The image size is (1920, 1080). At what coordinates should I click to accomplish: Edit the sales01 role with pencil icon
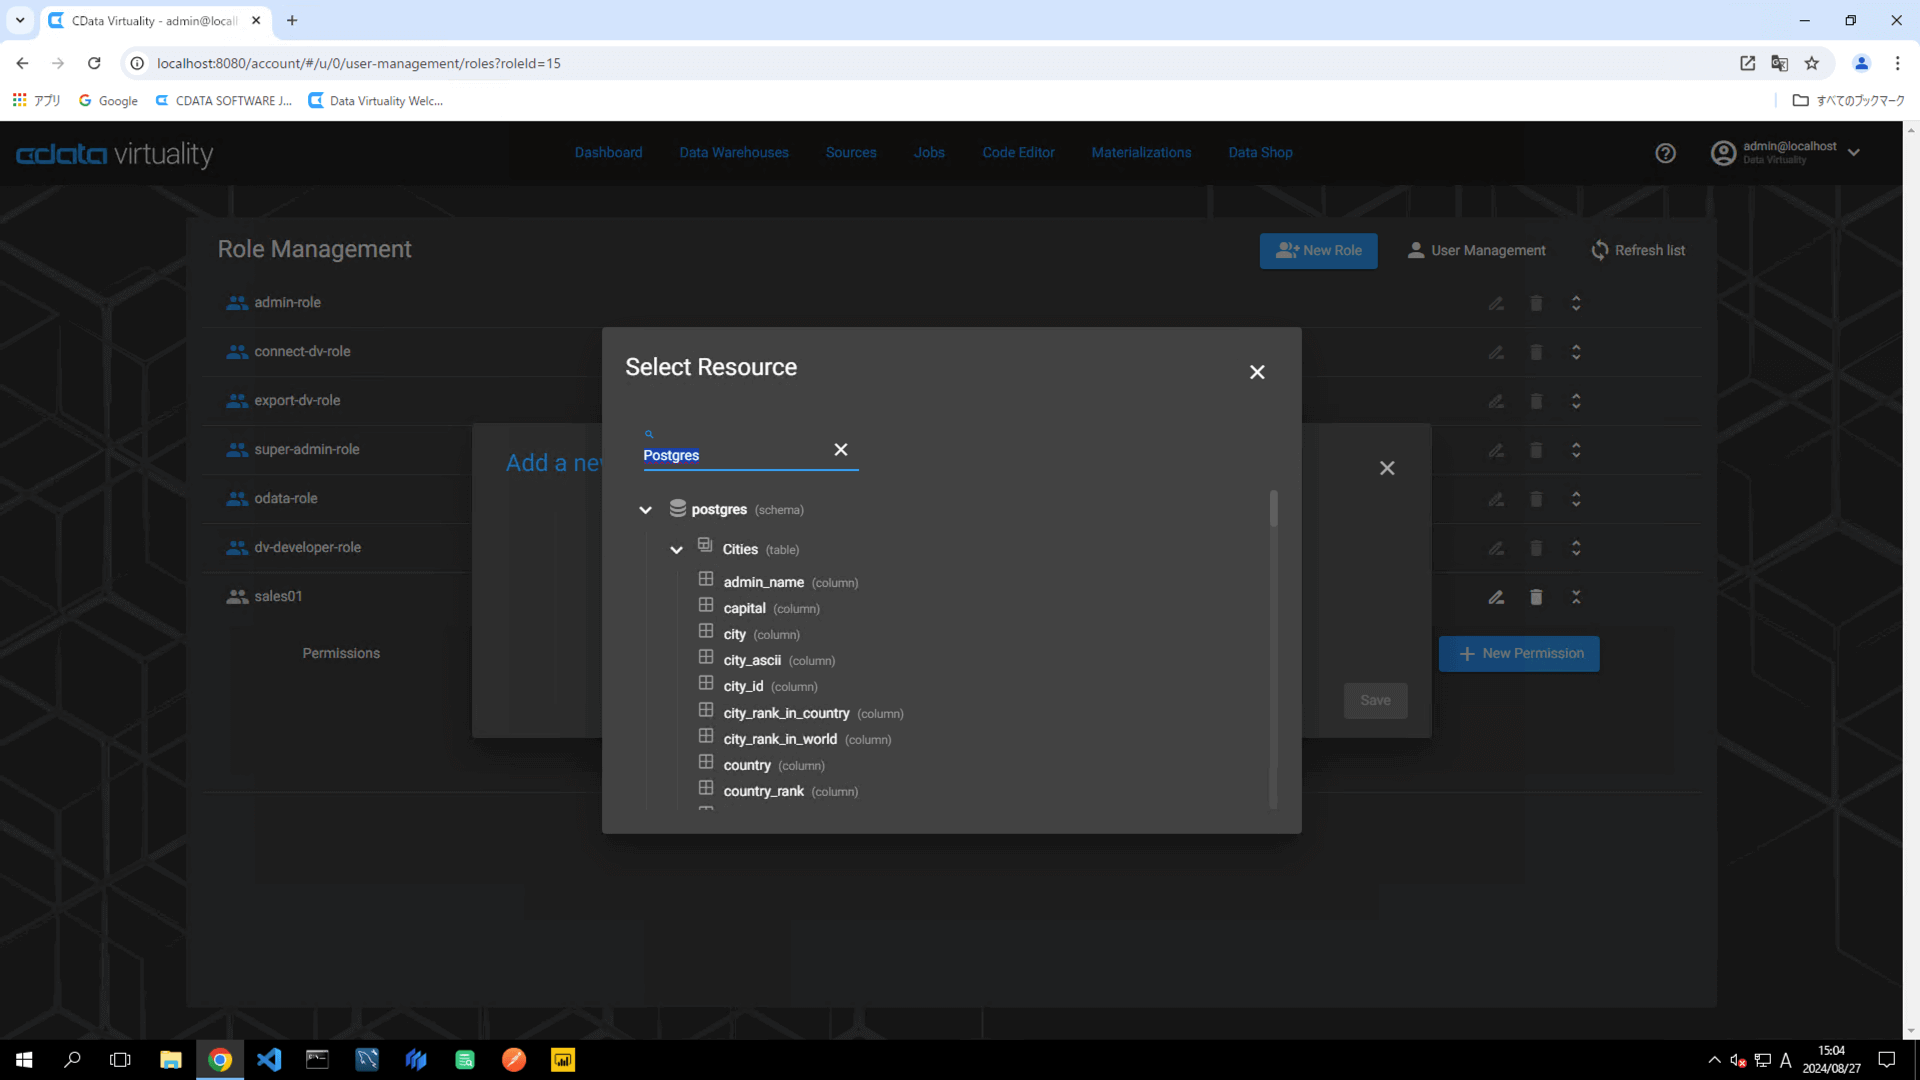coord(1496,597)
